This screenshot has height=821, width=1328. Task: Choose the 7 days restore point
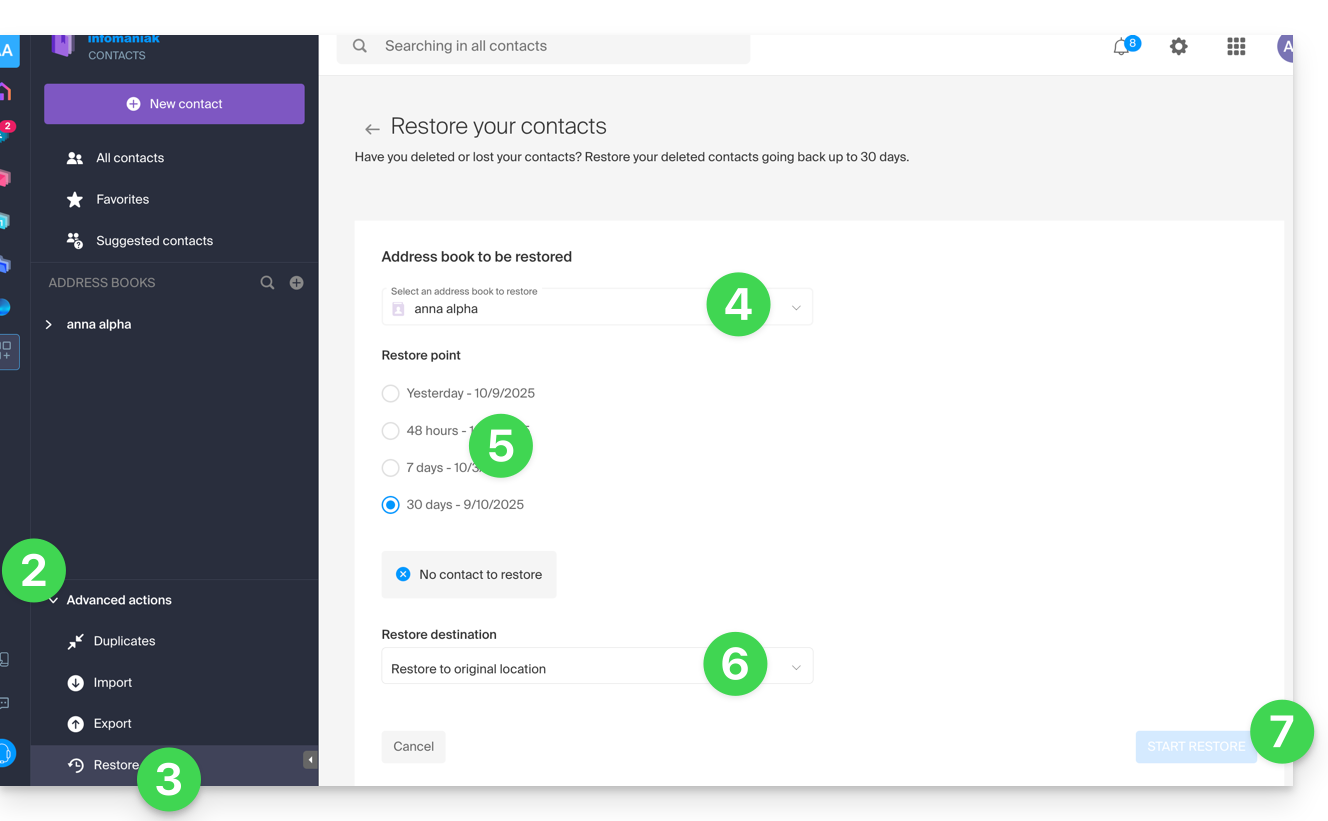coord(391,468)
